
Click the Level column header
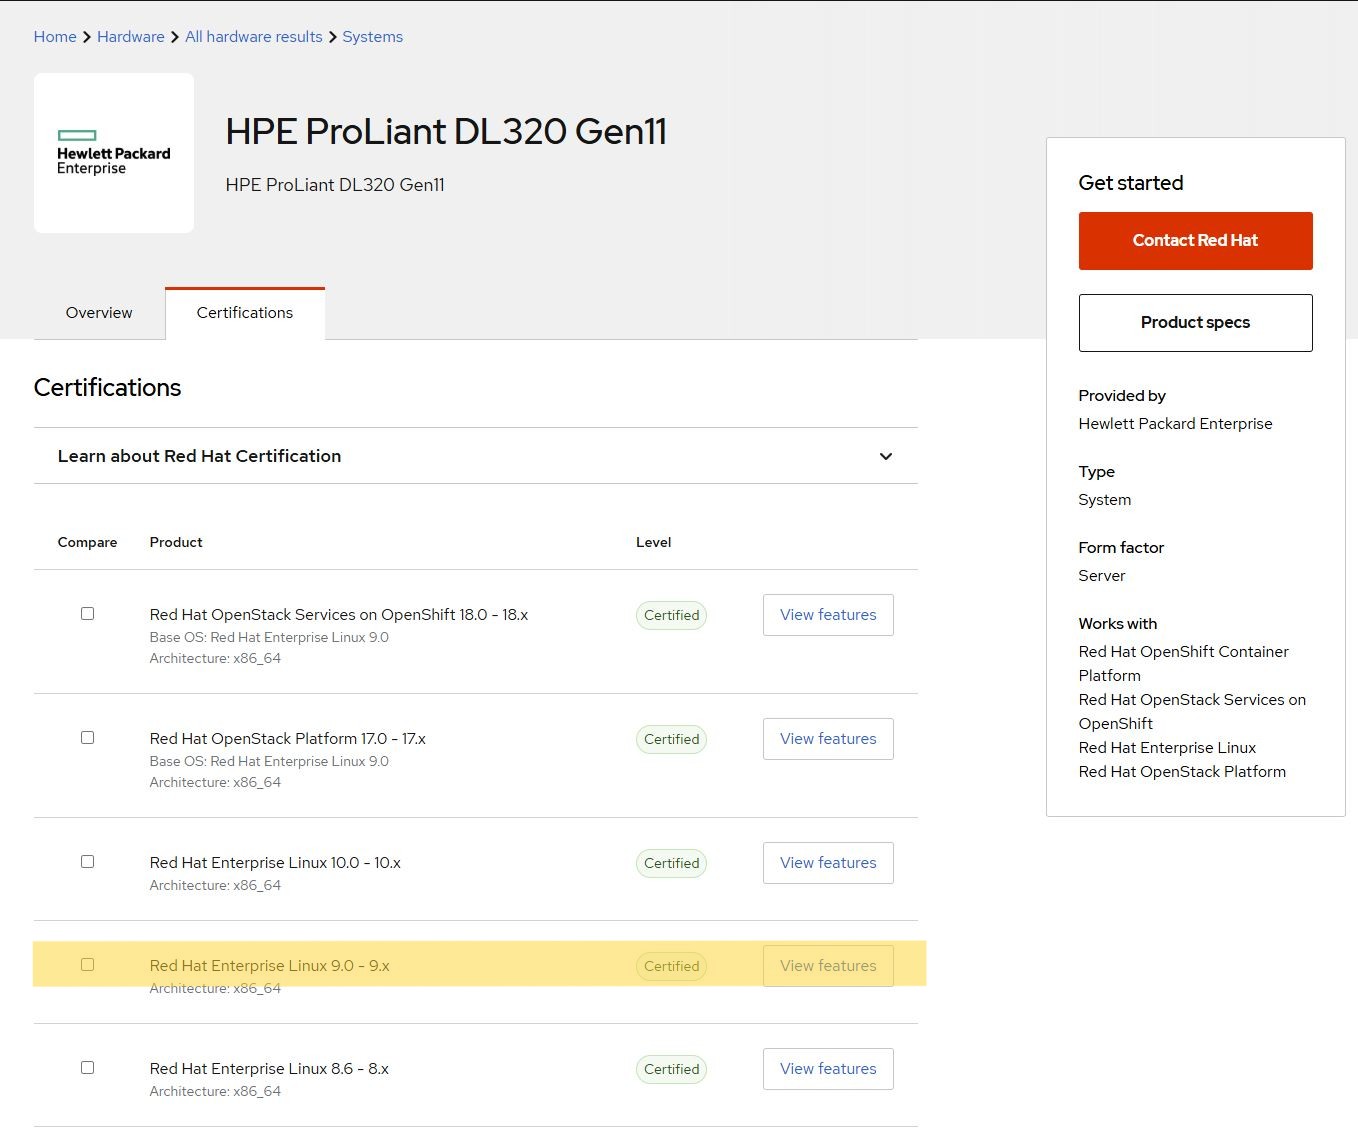654,542
